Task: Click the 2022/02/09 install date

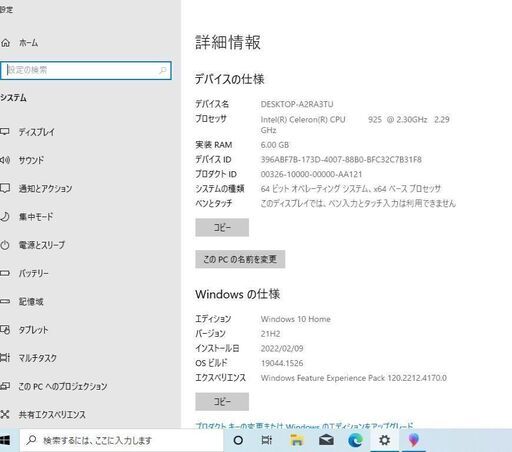Action: [x=282, y=348]
